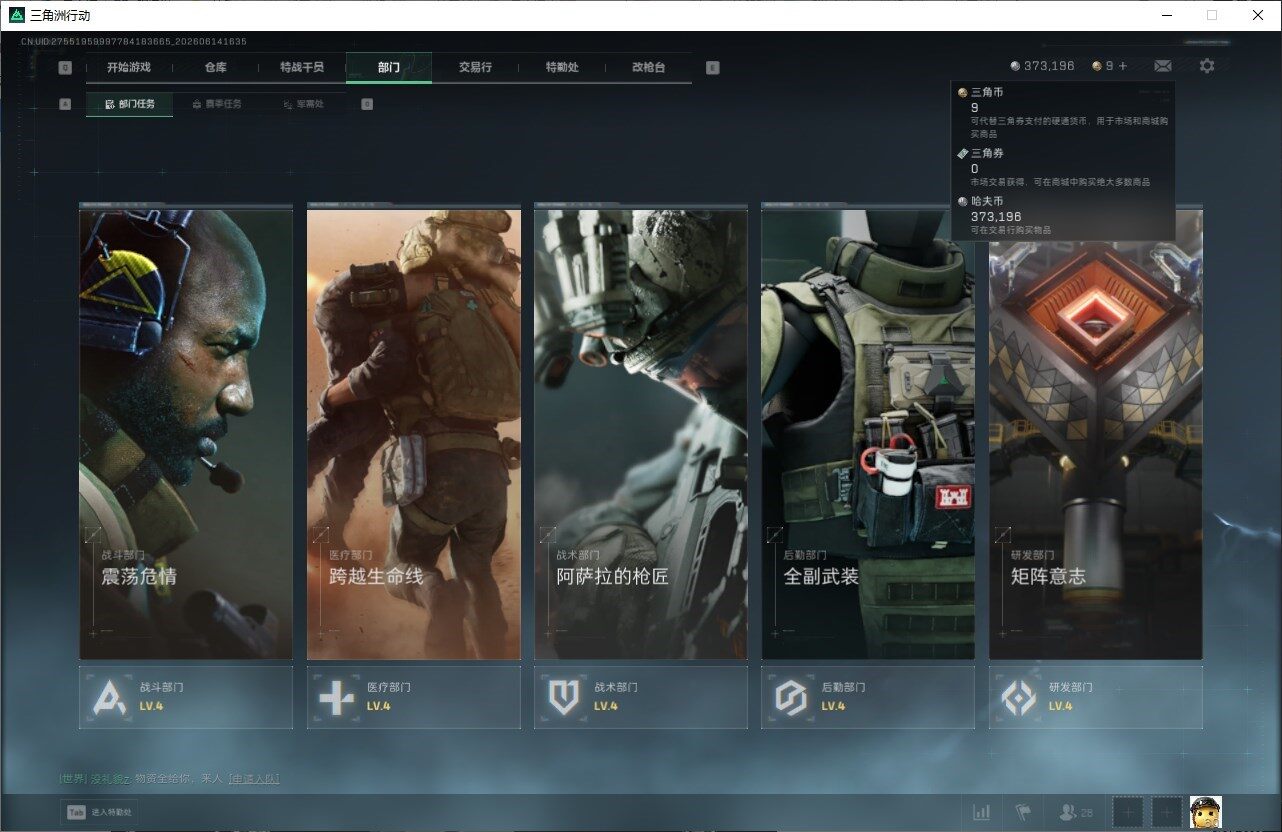Viewport: 1282px width, 832px height.
Task: Click the second empty squad slot plus
Action: point(1166,812)
